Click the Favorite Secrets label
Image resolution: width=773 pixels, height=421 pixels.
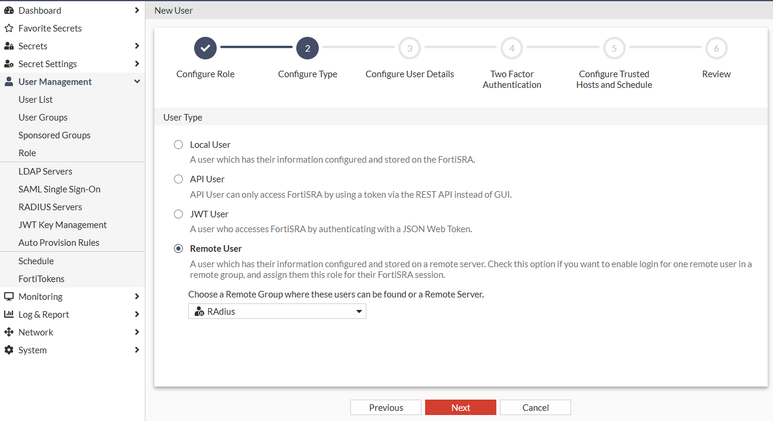coord(50,28)
